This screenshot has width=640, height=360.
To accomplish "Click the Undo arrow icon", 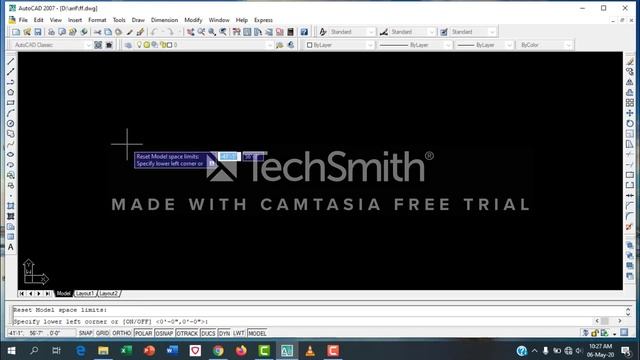I will (154, 32).
